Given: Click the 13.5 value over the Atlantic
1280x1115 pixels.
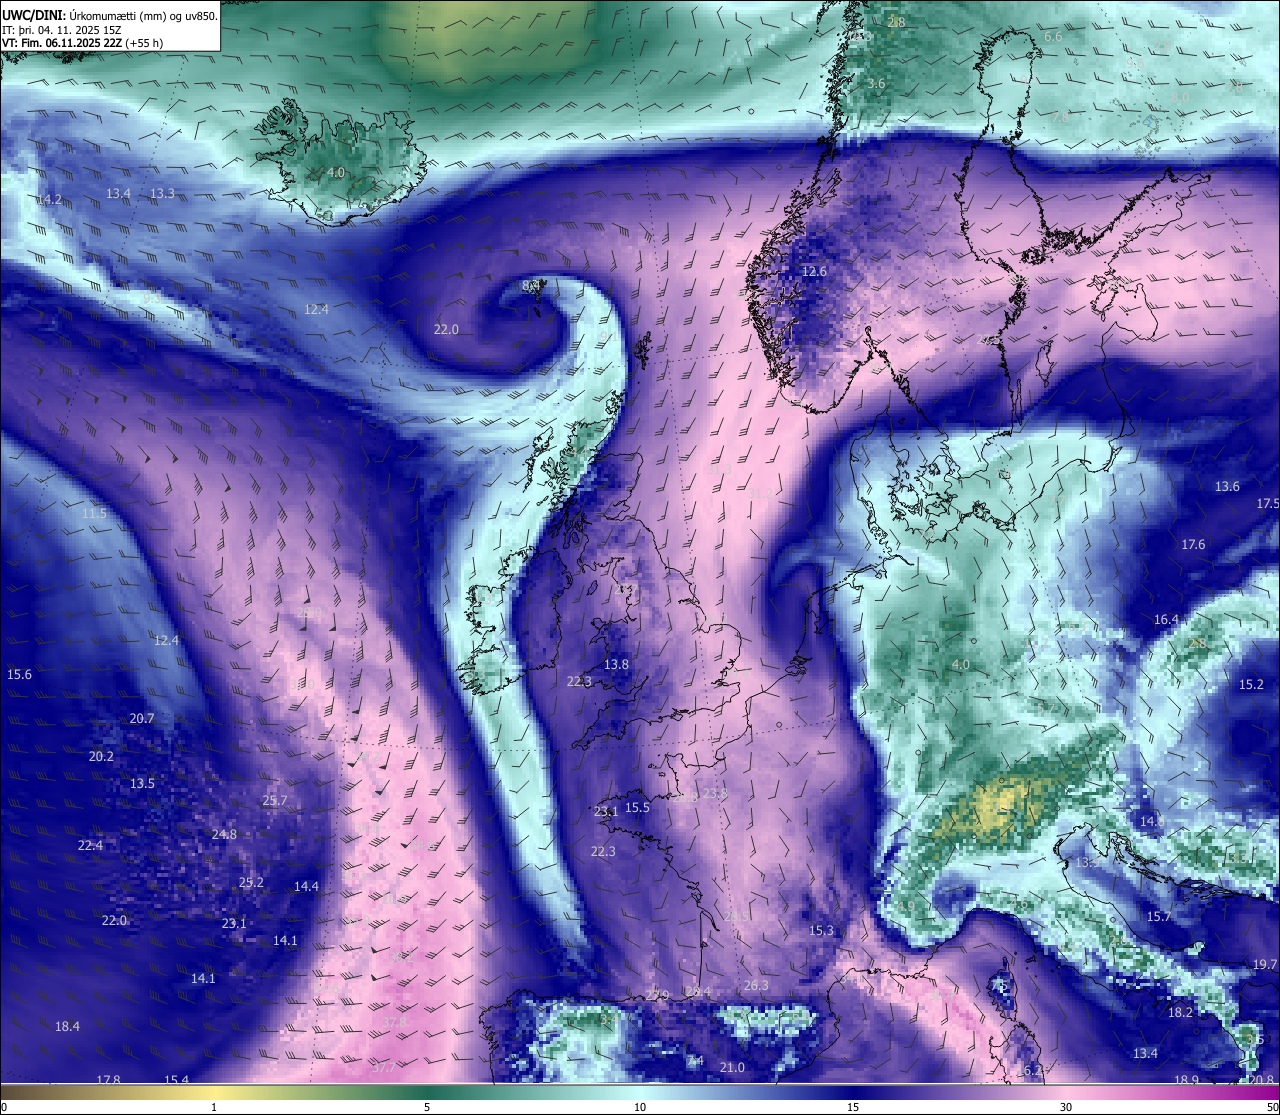Looking at the screenshot, I should 142,784.
